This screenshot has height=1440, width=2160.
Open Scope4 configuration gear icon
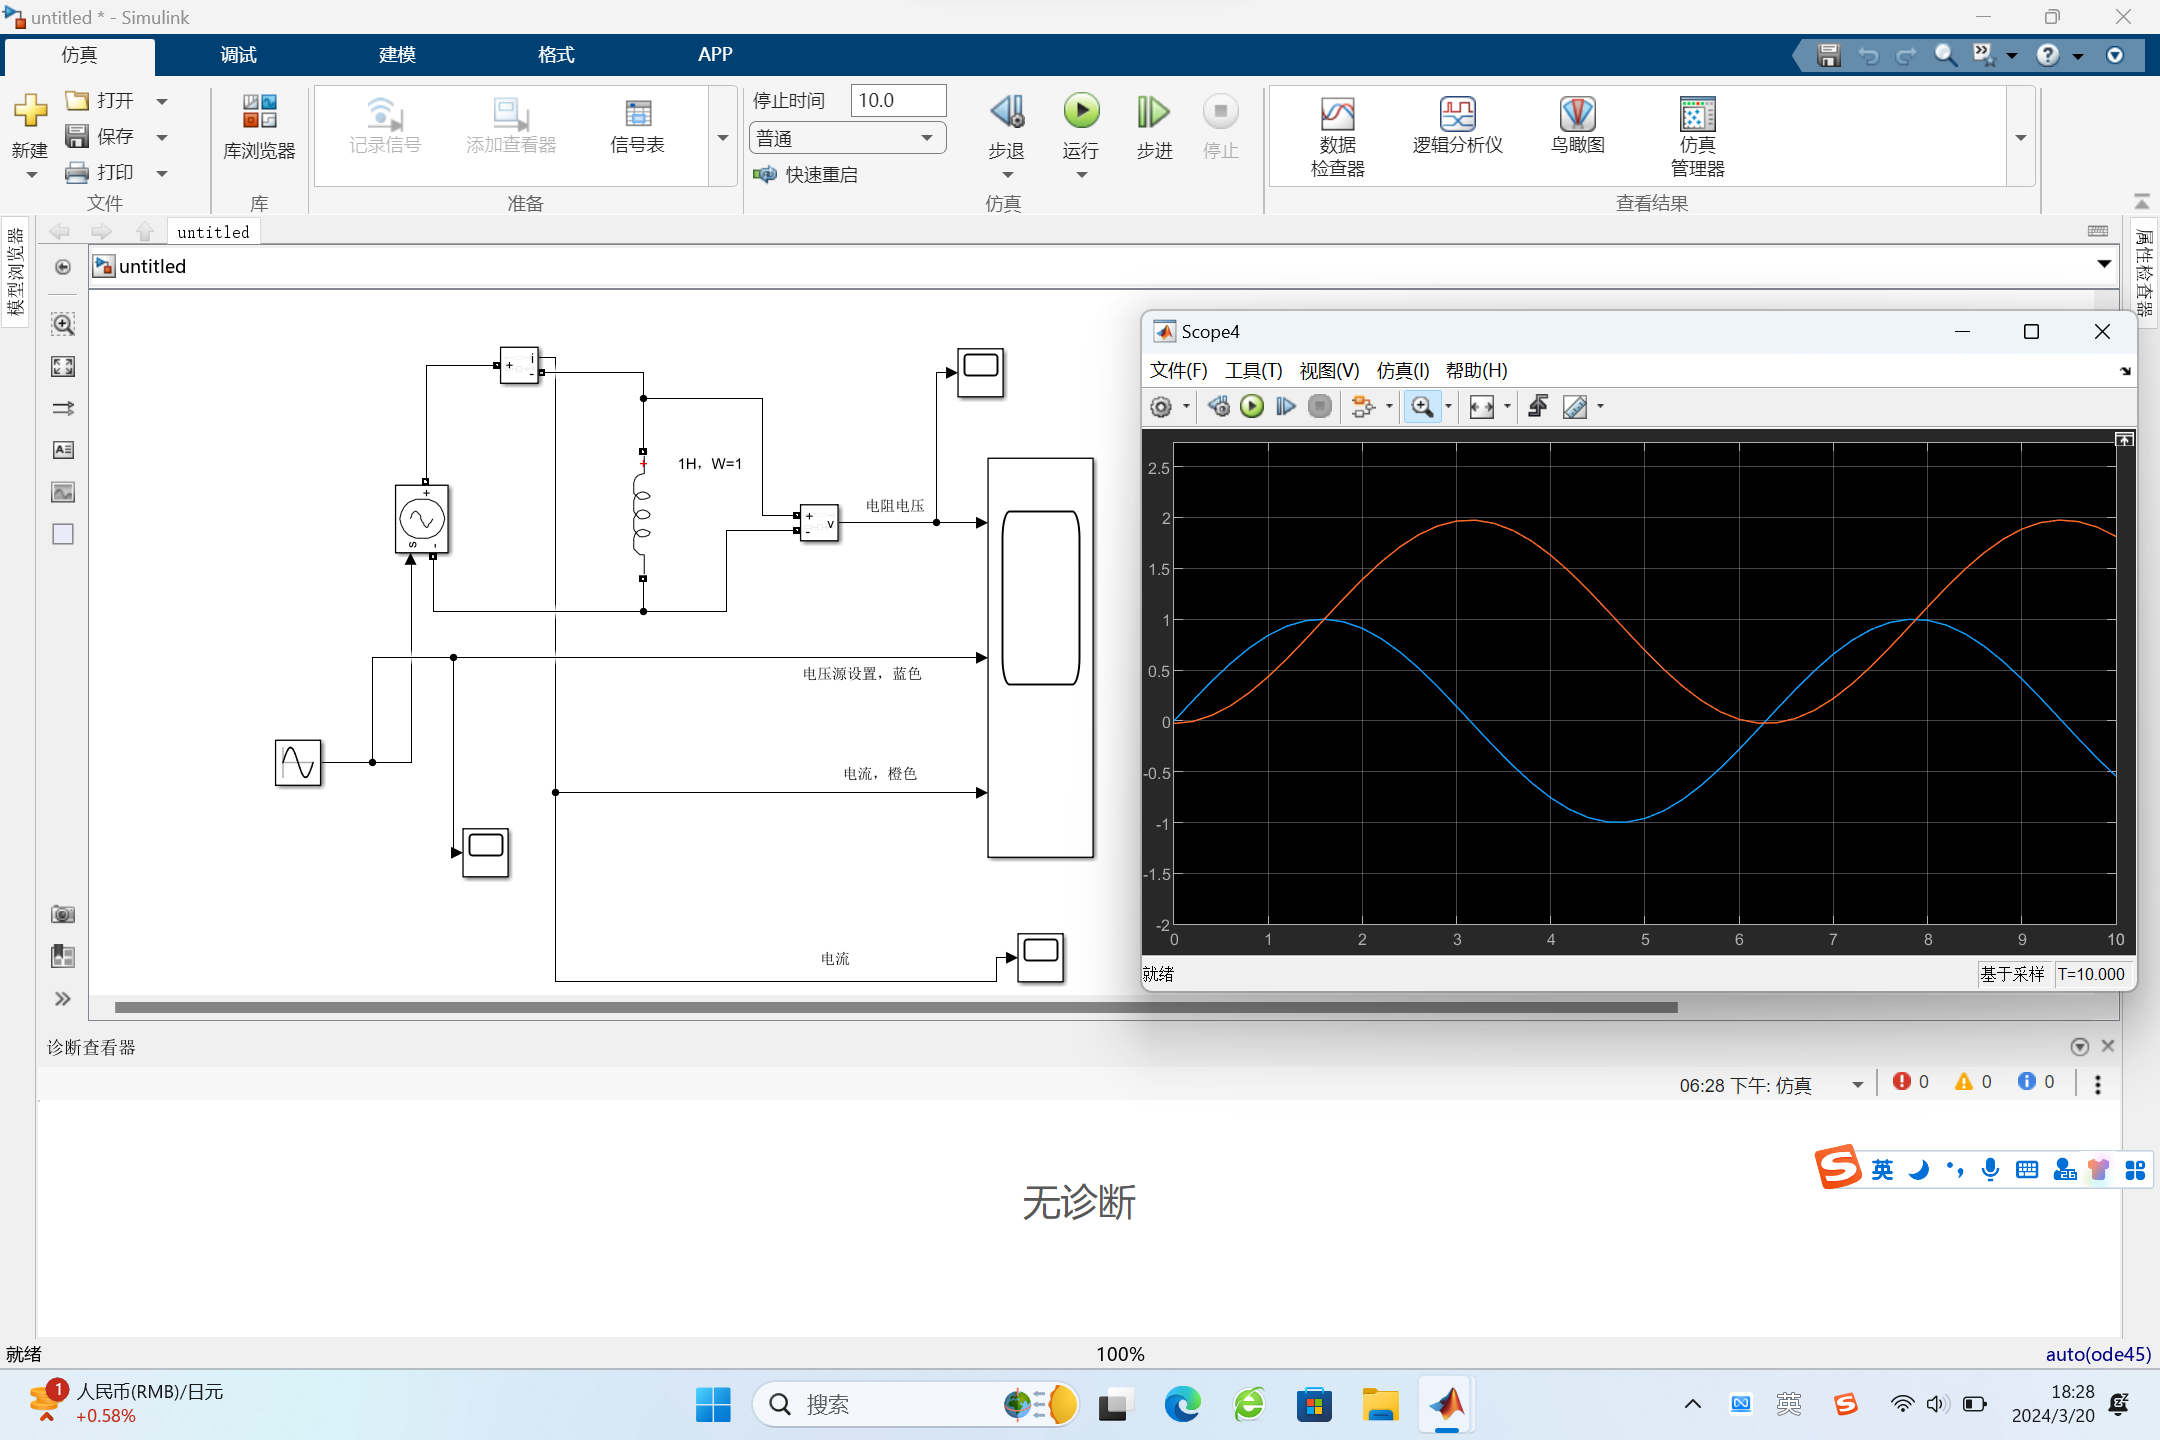[x=1161, y=407]
